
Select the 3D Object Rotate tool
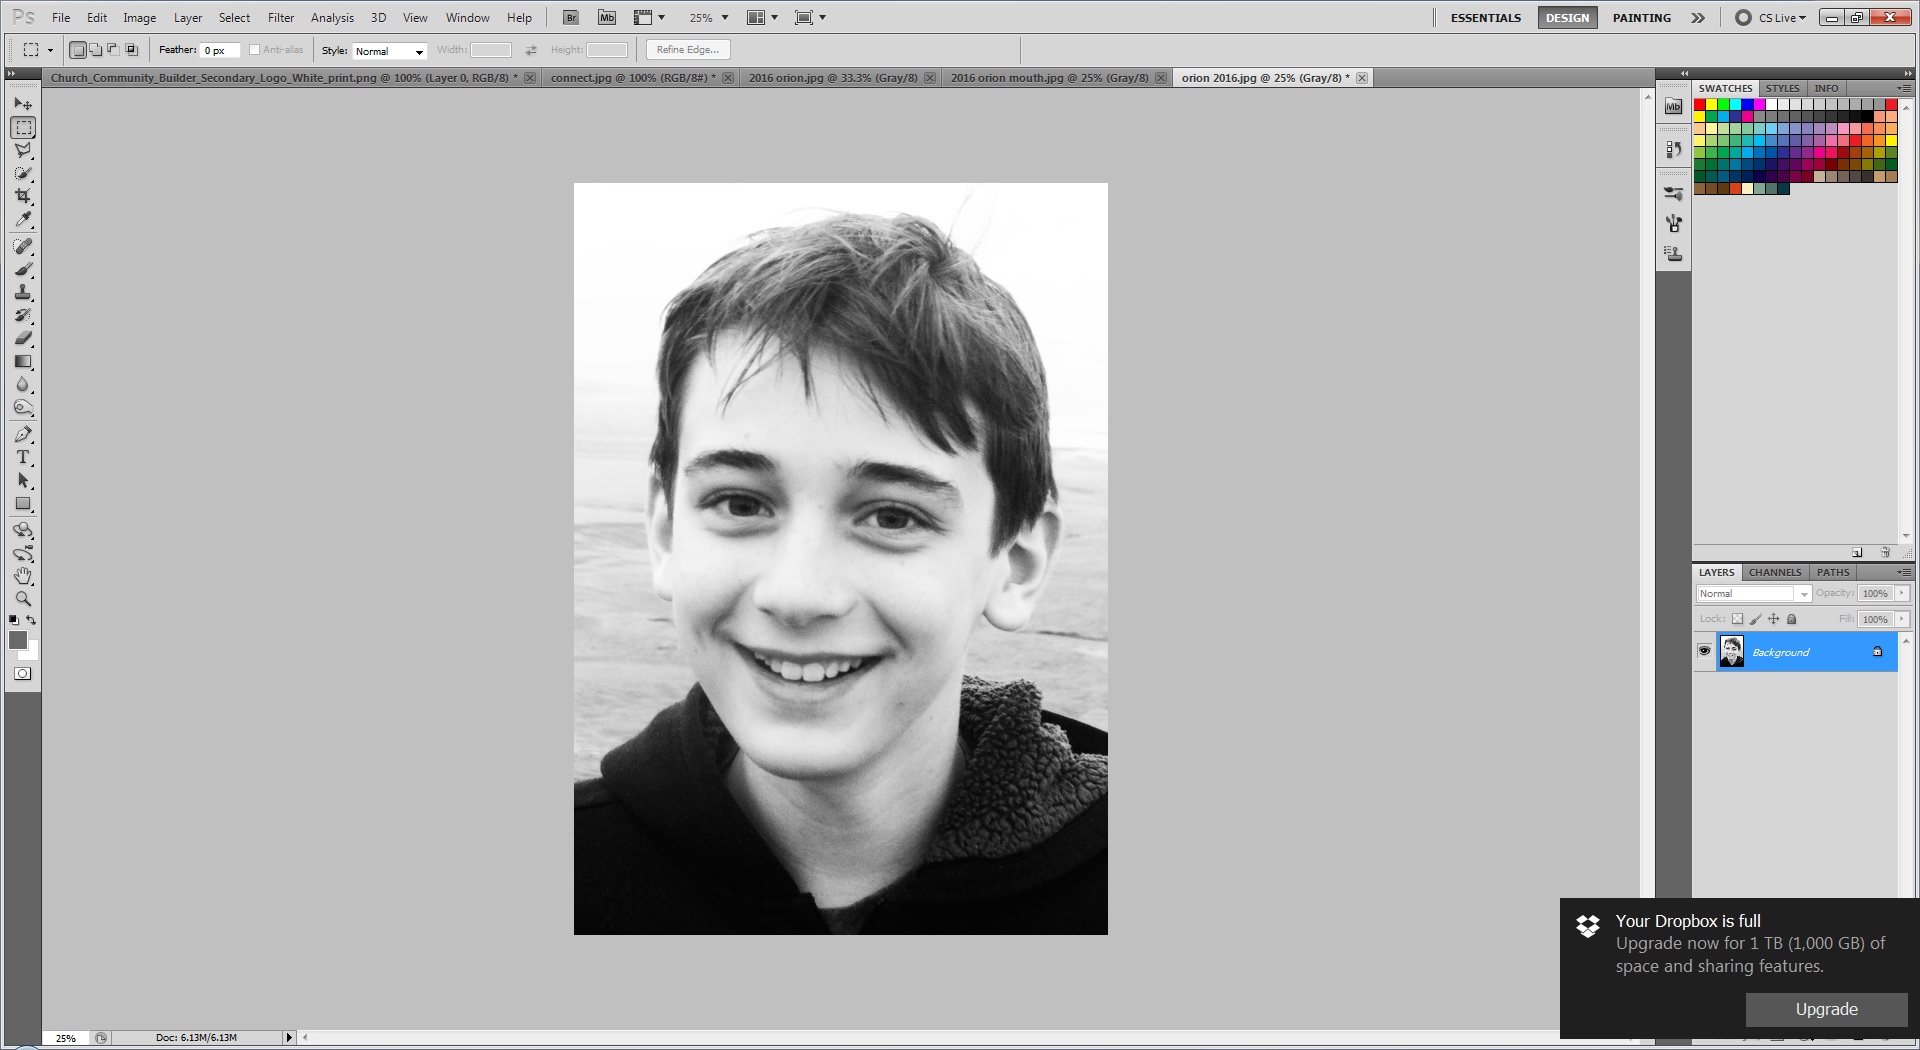pyautogui.click(x=23, y=530)
